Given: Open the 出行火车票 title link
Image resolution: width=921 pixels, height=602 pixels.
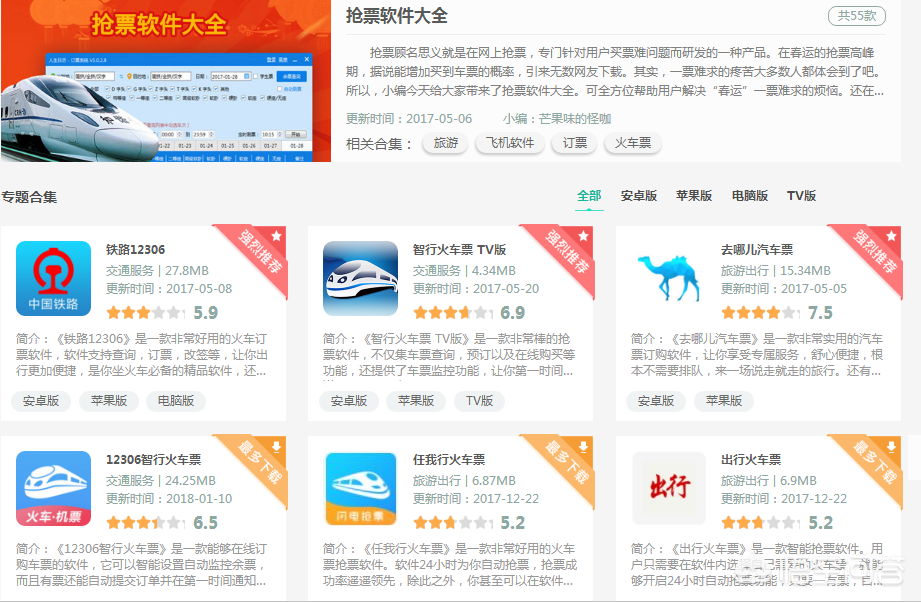Looking at the screenshot, I should pos(751,459).
